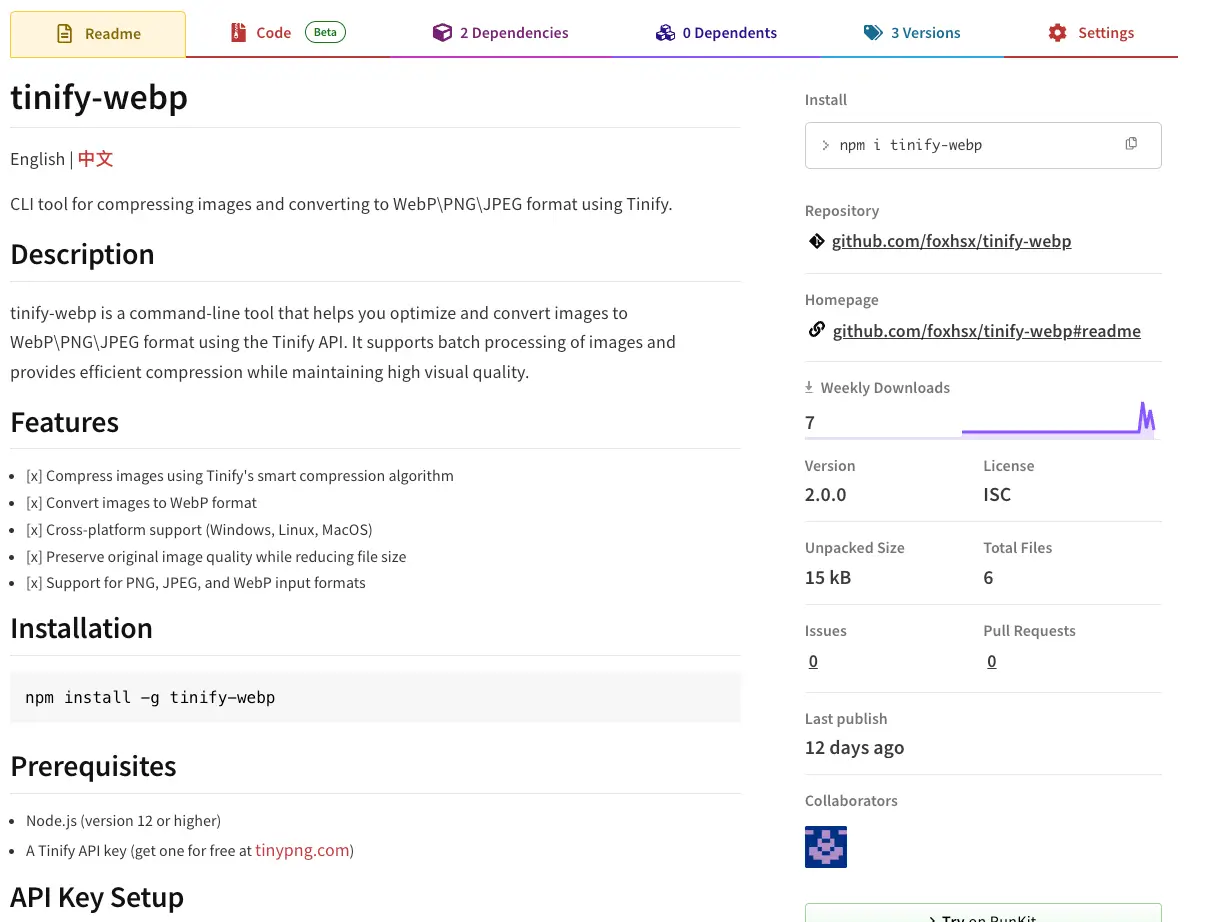Viewport: 1232px width, 922px height.
Task: Click the Dependencies box icon
Action: coord(442,33)
